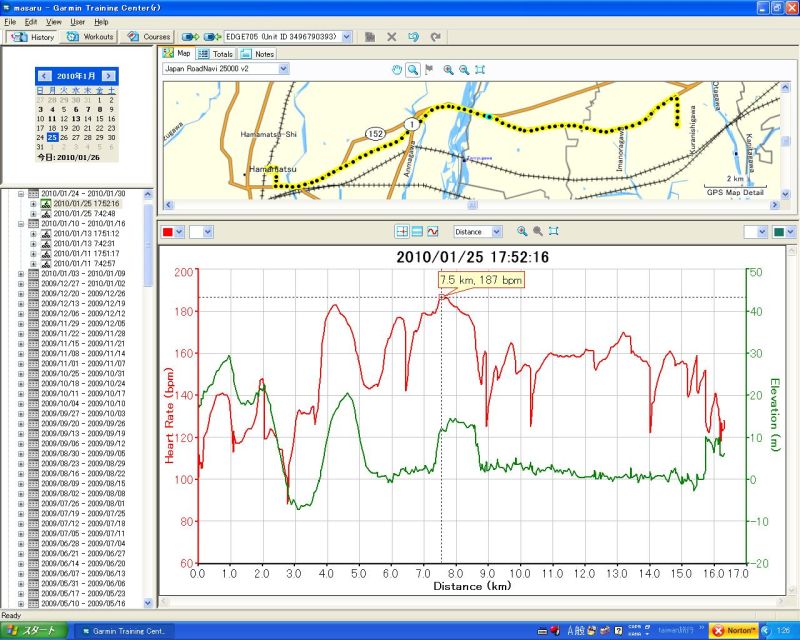Toggle the chart crosshair cursor mode
Screen dimensions: 800x640
[402, 231]
